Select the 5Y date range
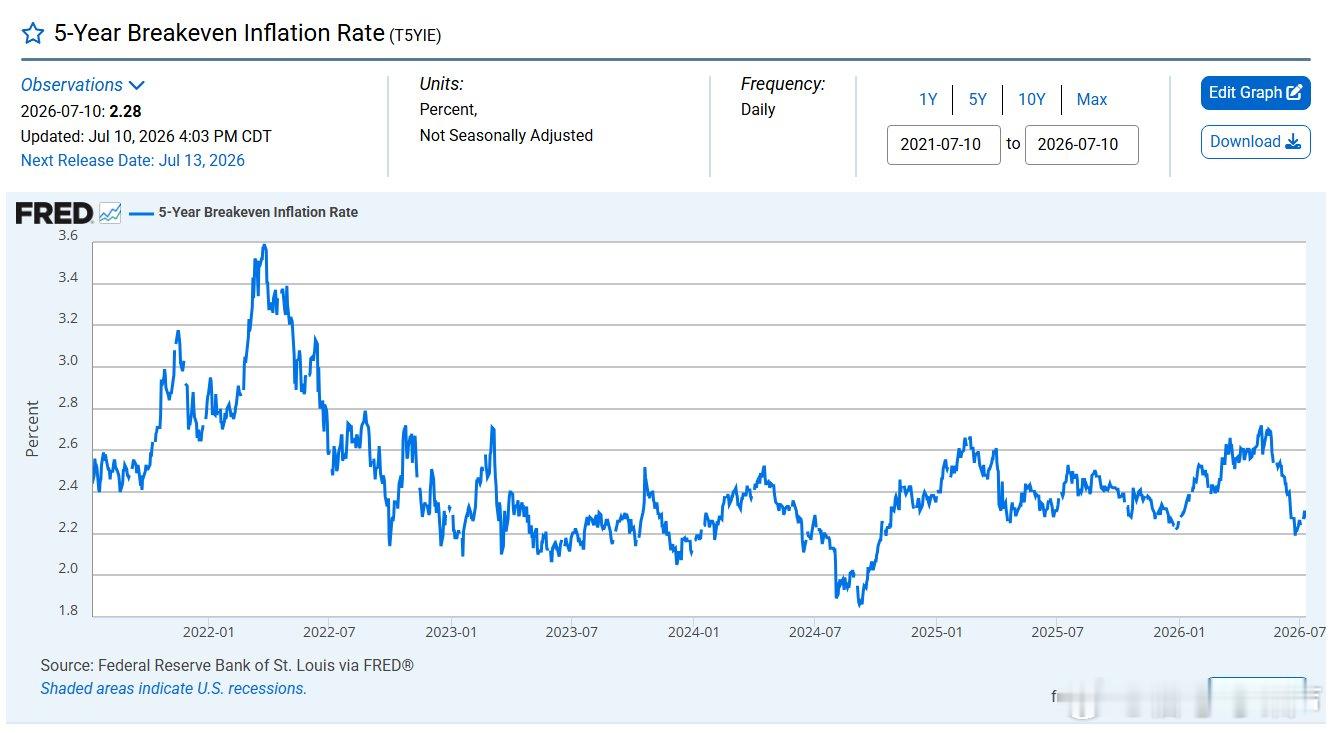 click(x=977, y=99)
